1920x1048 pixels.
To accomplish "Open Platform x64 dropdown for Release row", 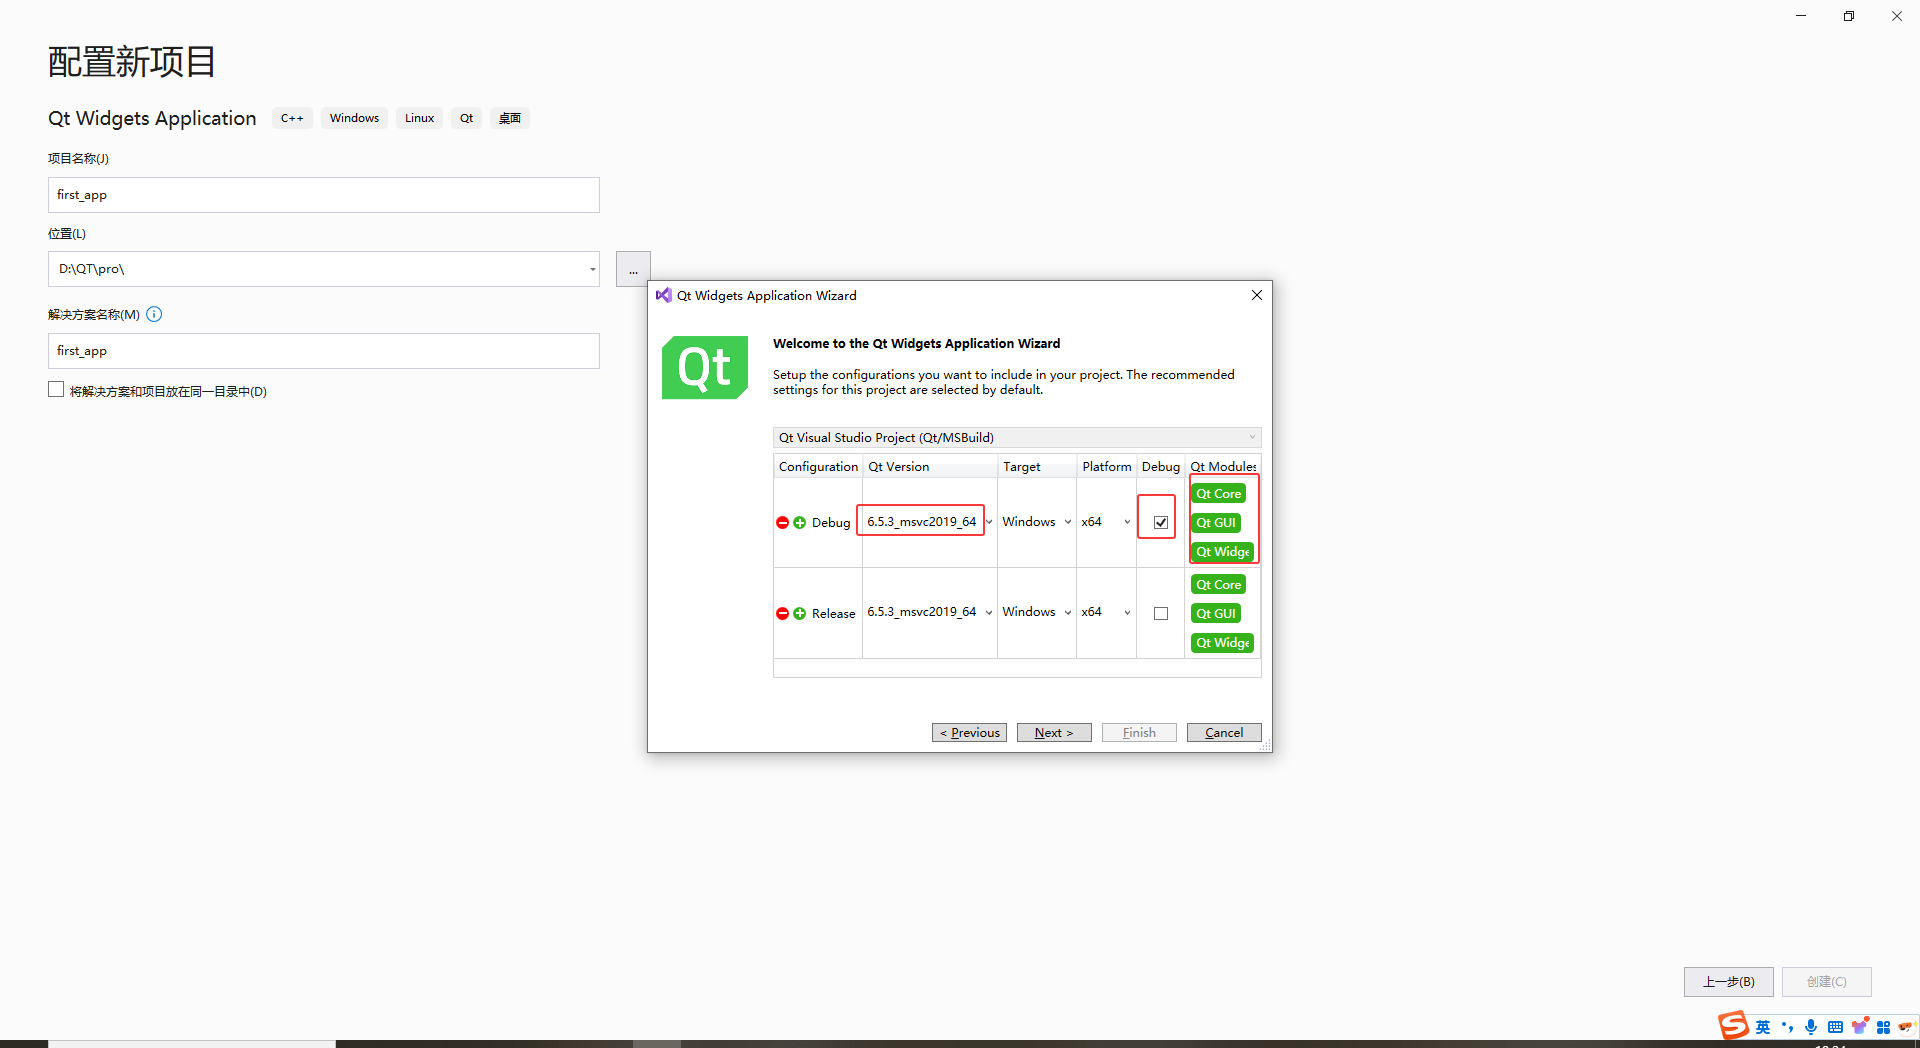I will pos(1127,612).
